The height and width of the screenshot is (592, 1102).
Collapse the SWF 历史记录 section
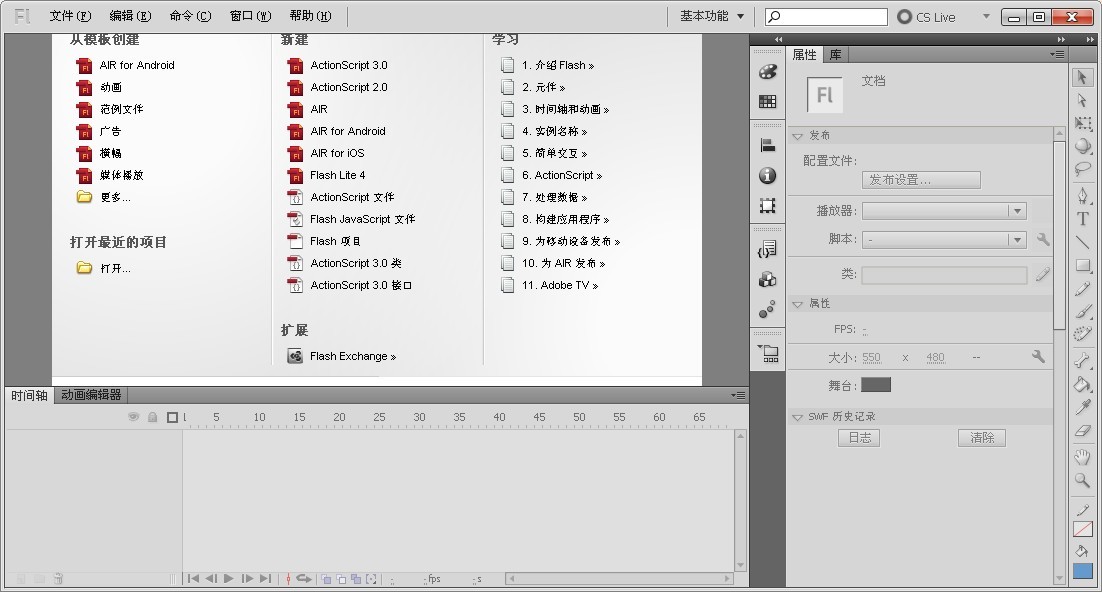click(797, 417)
